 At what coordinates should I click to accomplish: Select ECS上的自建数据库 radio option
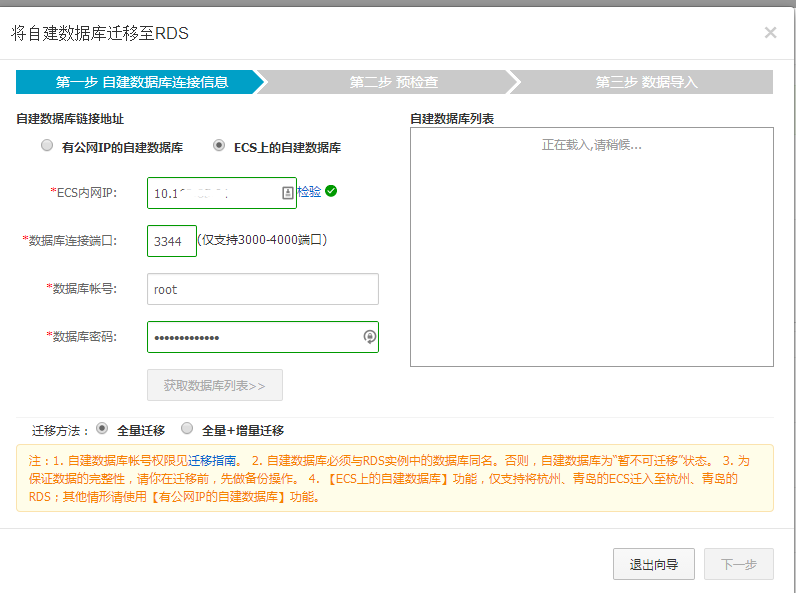coord(219,146)
